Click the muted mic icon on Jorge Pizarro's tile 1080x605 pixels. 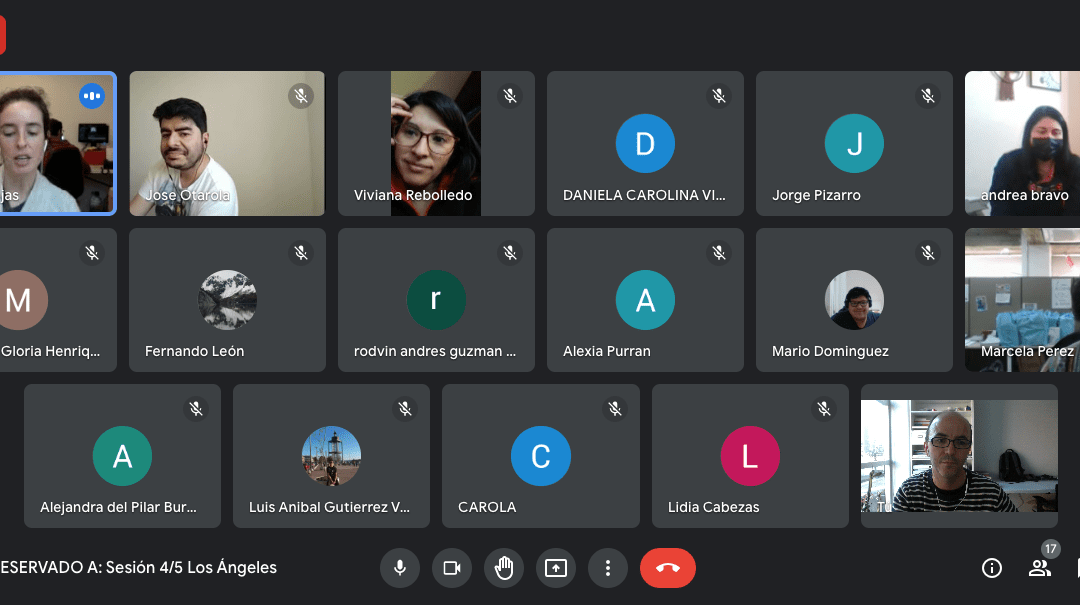click(x=928, y=96)
